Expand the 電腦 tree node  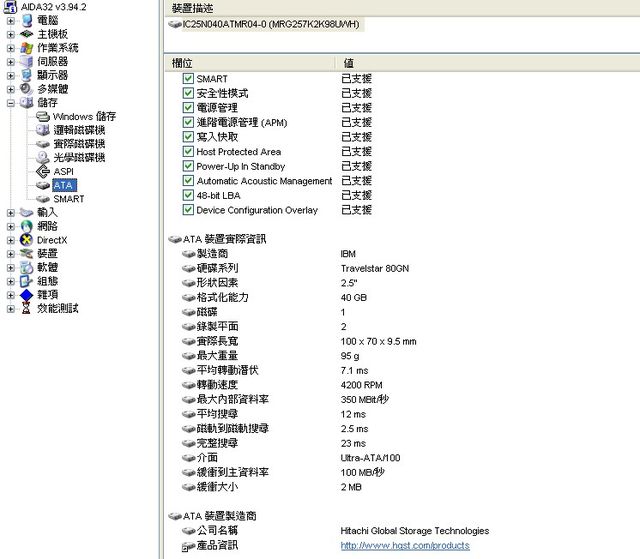[x=11, y=21]
